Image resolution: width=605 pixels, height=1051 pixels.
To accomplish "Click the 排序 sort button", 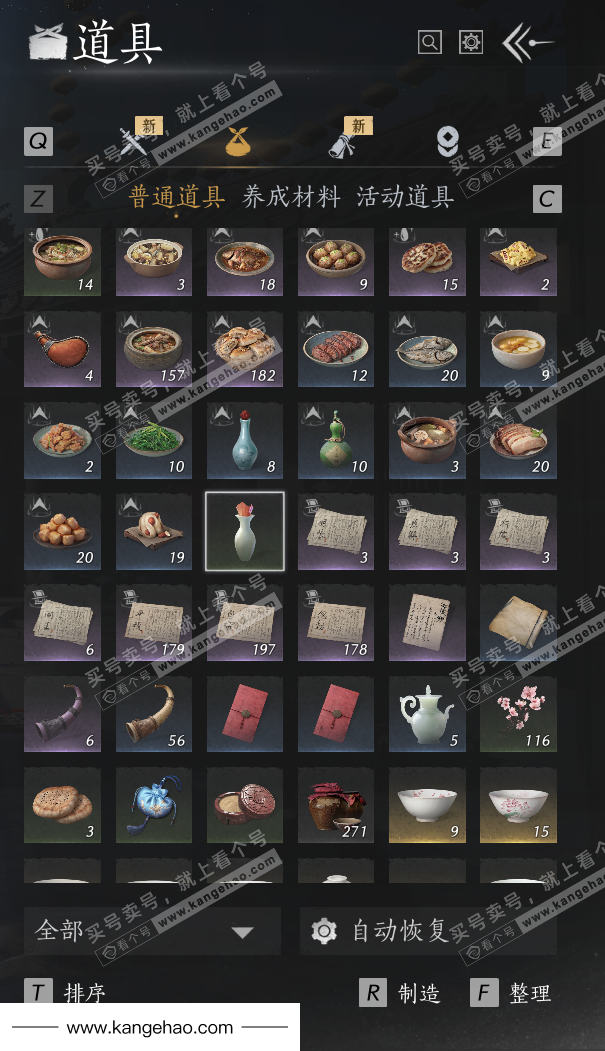I will coord(65,993).
